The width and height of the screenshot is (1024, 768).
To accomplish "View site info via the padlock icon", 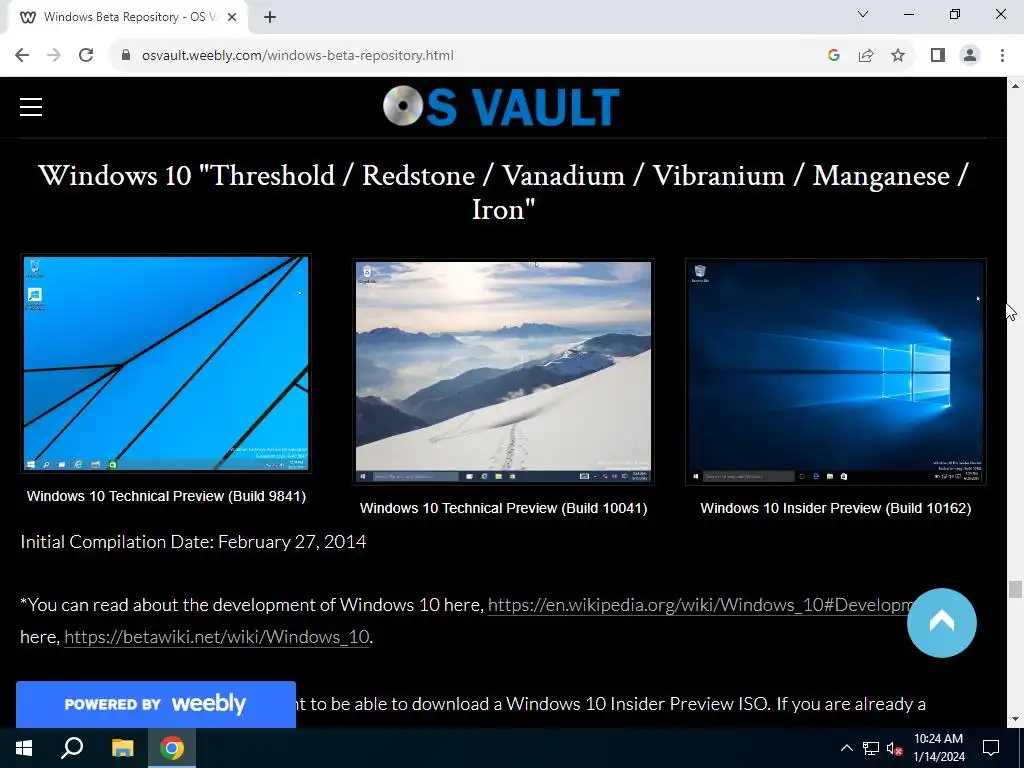I will click(x=126, y=55).
